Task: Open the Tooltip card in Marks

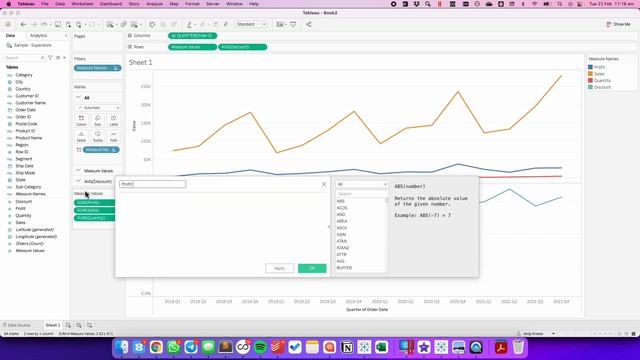Action: pos(98,136)
